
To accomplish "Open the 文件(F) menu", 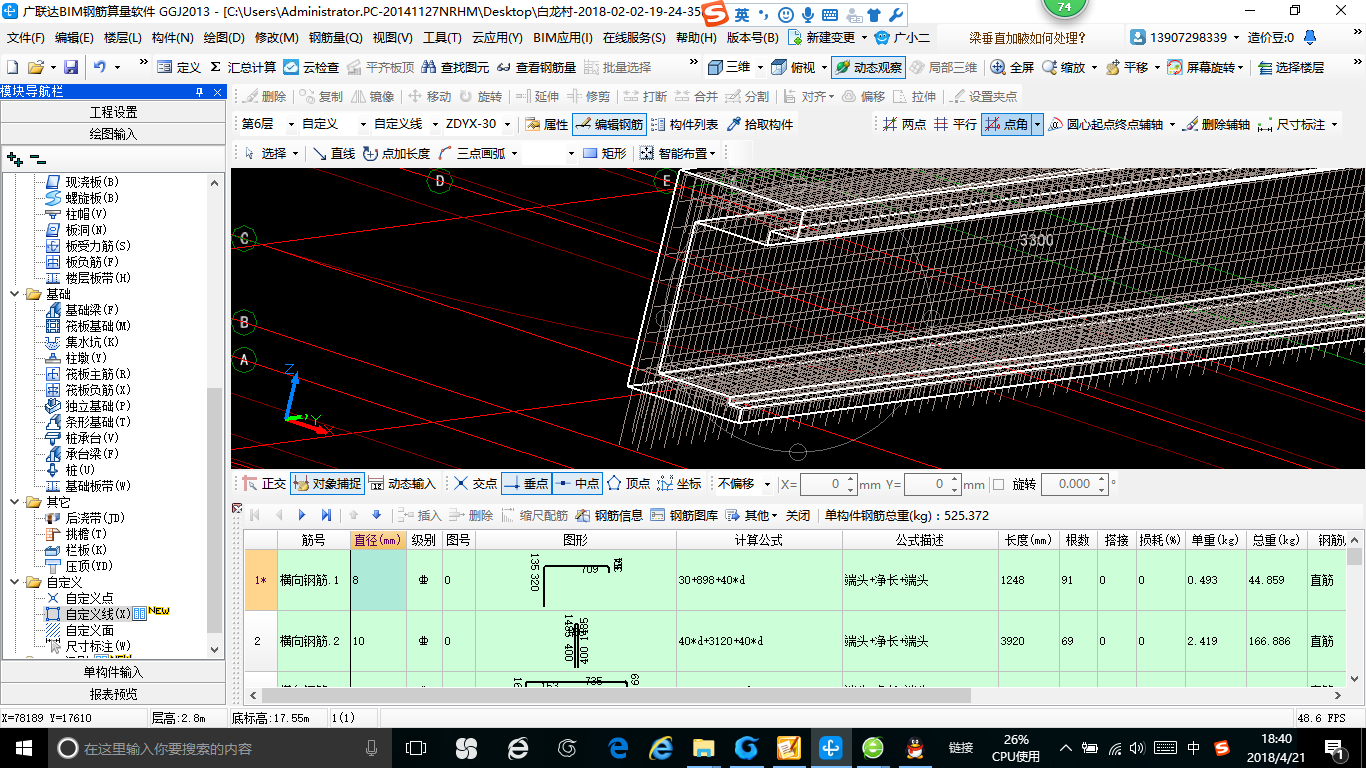I will point(26,38).
